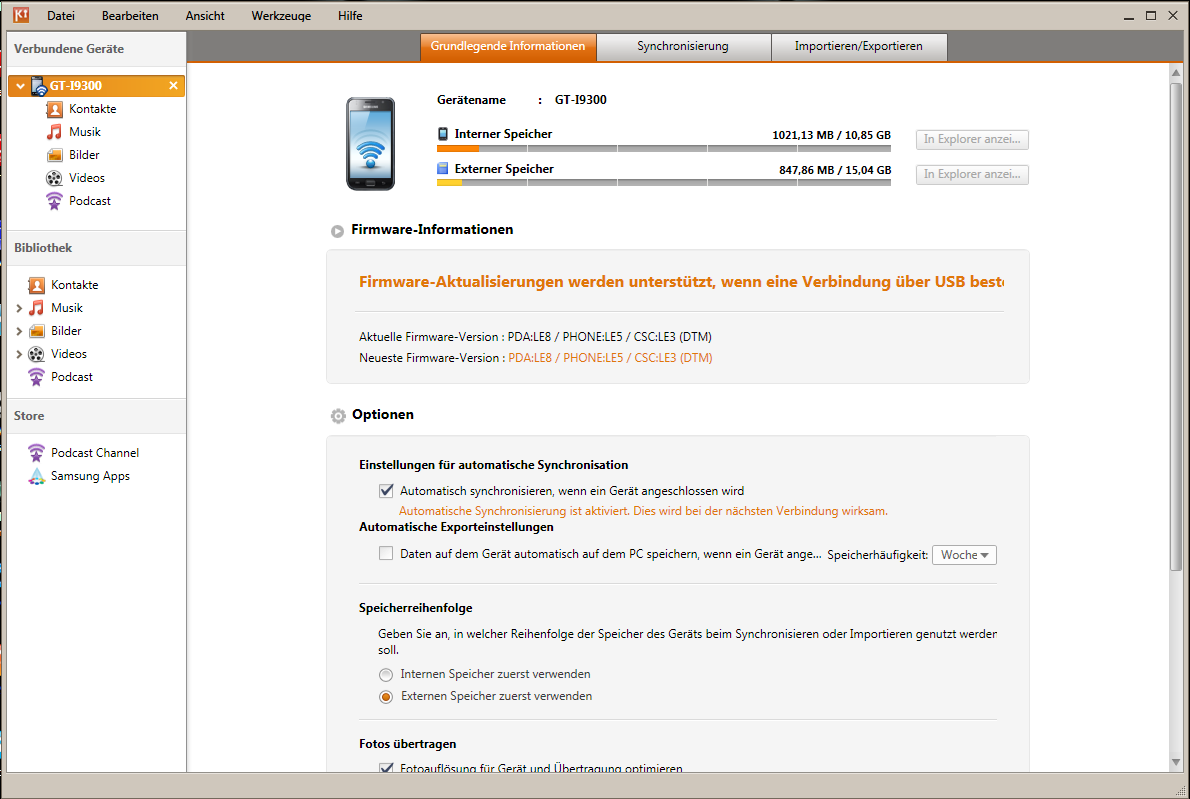
Task: Open the Ansicht menu
Action: [x=205, y=15]
